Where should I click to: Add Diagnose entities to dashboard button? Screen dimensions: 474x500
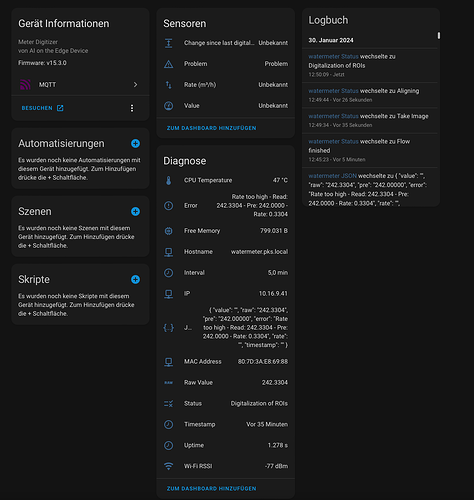coord(211,488)
